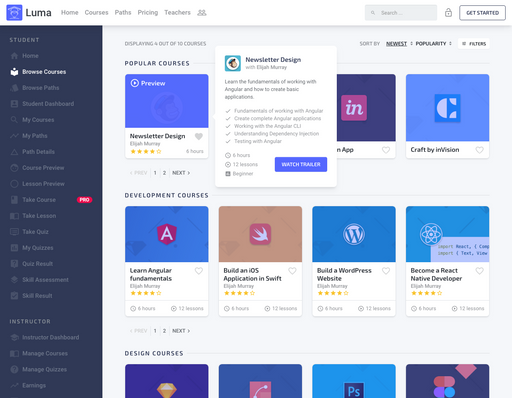Click the Skill Assessment layers icon
This screenshot has width=512, height=398.
[x=14, y=280]
